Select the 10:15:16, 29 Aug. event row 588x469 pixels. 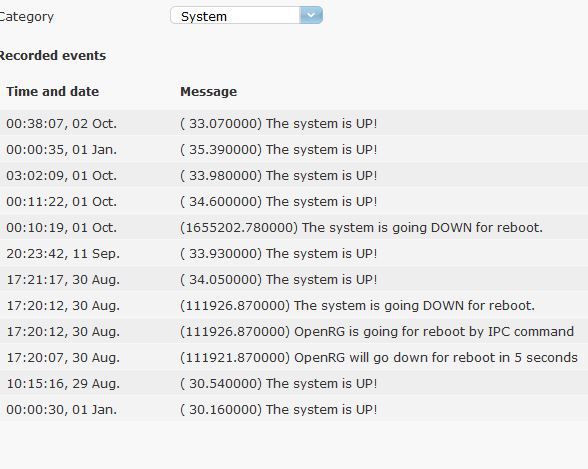point(294,383)
